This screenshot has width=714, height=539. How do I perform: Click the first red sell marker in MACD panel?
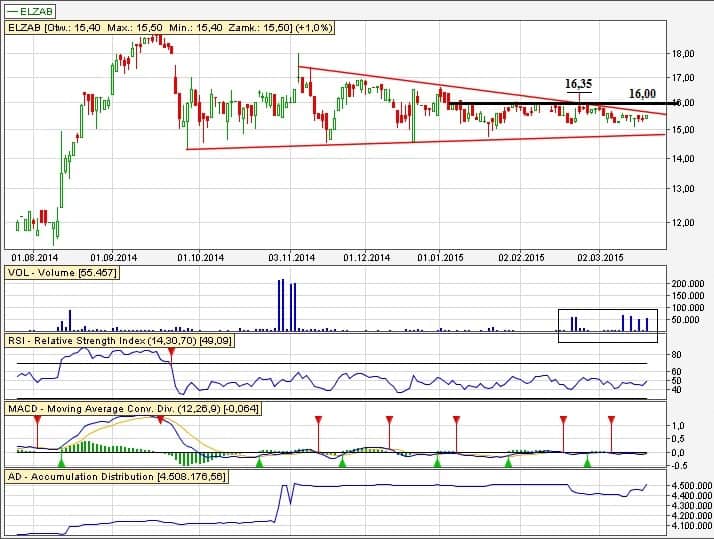point(36,418)
